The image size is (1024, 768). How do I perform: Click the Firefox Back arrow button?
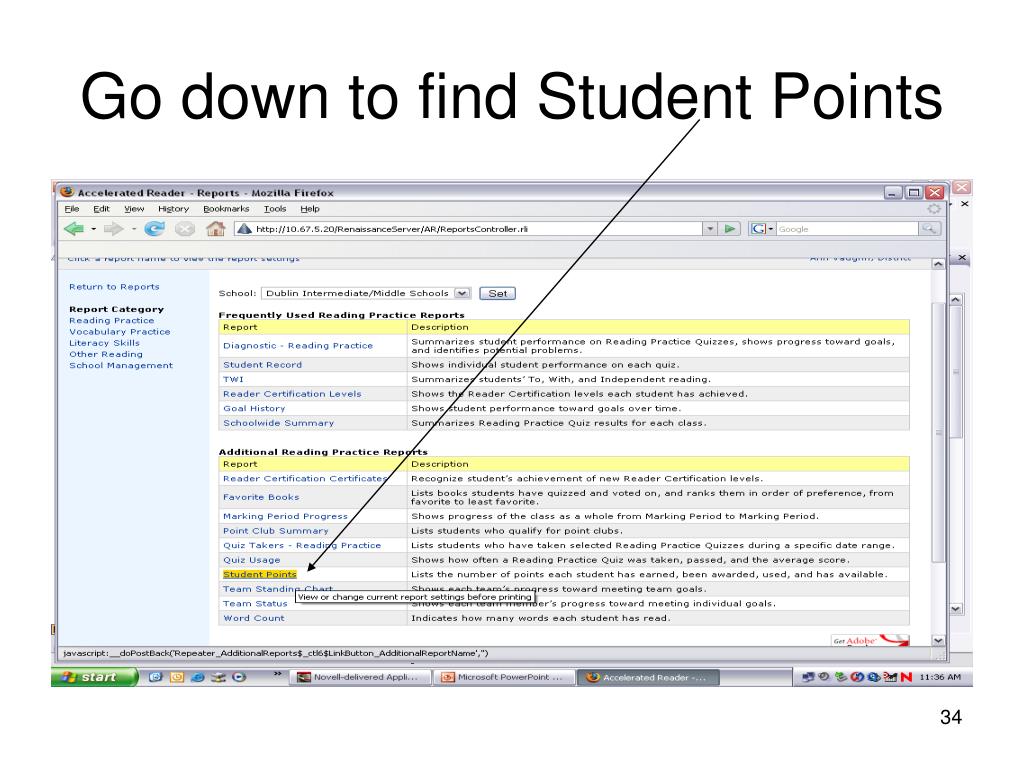[74, 229]
